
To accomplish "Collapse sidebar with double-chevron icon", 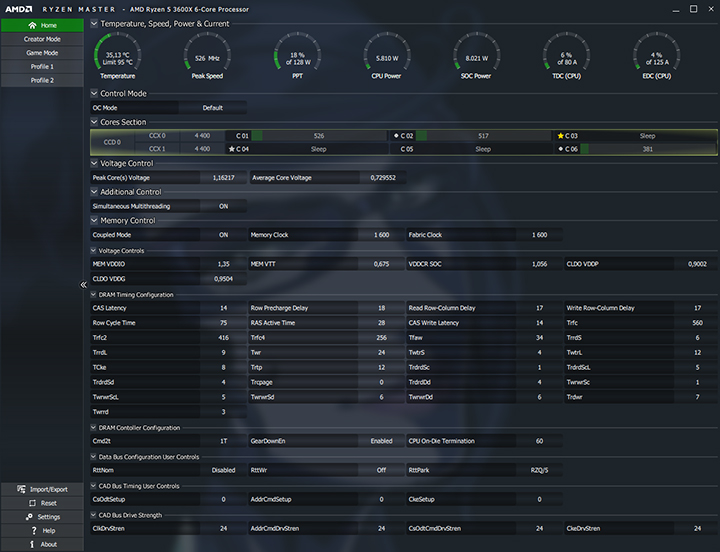I will tap(83, 285).
